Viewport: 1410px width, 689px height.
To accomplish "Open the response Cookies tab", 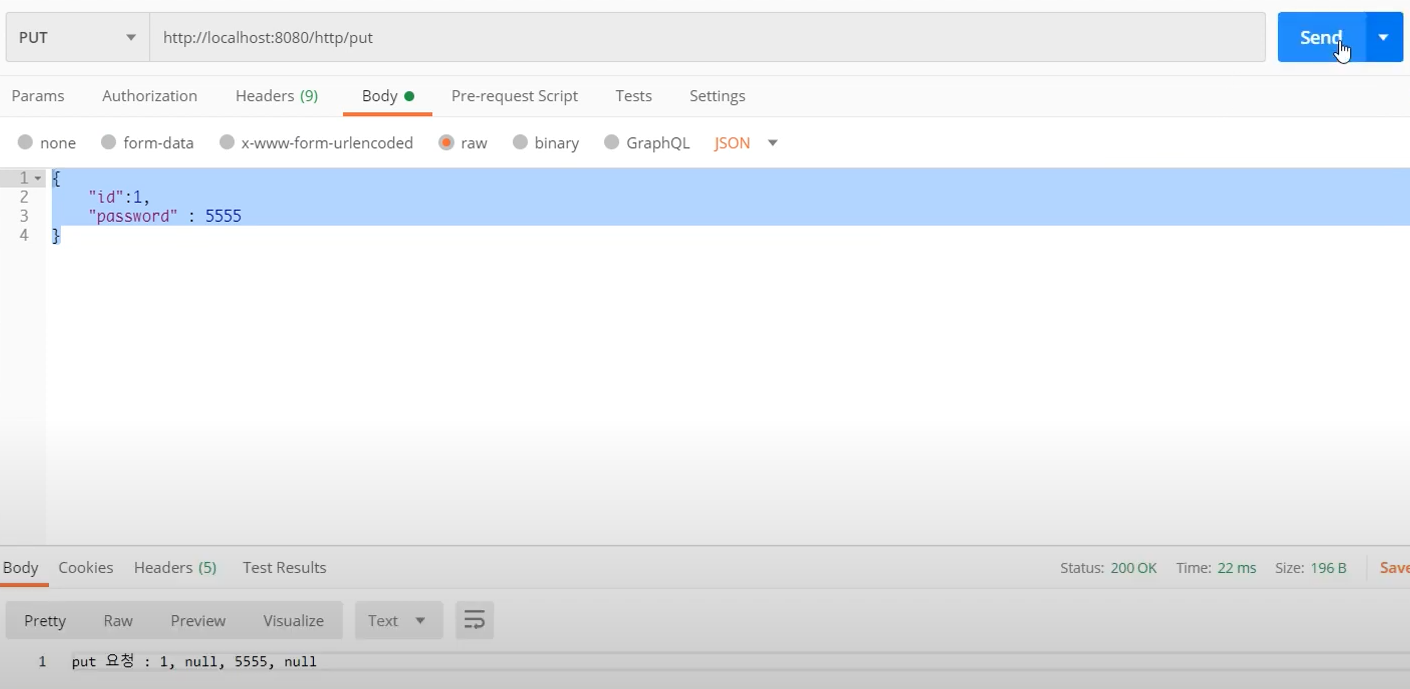I will pos(86,567).
